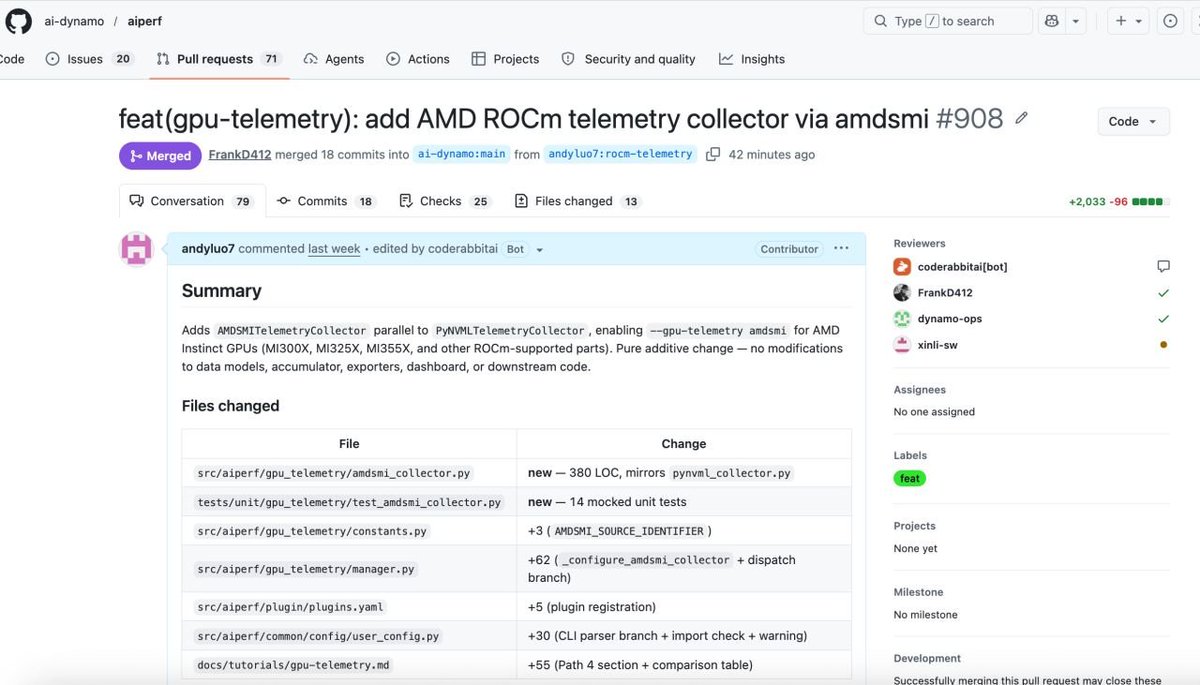Click the +2,033 −96 diffstat indicator
Image resolution: width=1200 pixels, height=685 pixels.
(x=1118, y=202)
